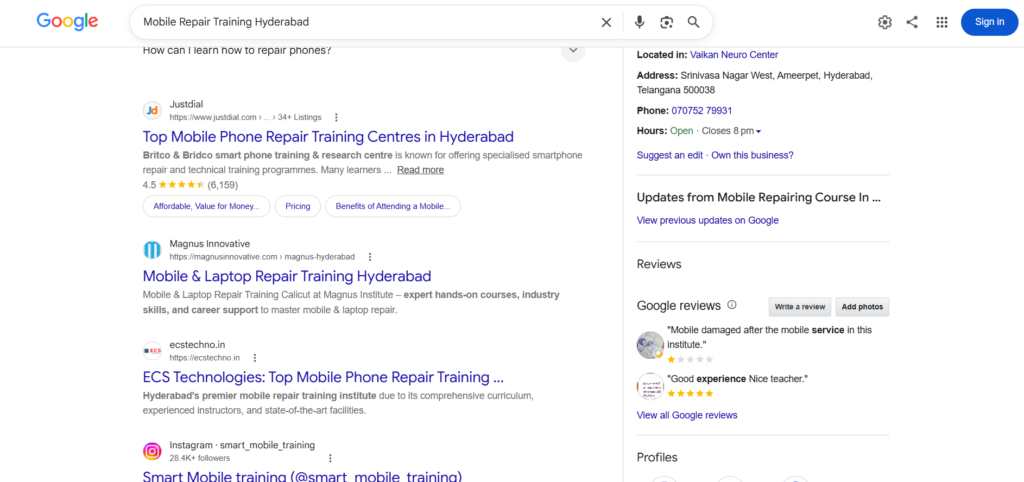Click the Write a review button
The image size is (1024, 482).
pyautogui.click(x=800, y=306)
